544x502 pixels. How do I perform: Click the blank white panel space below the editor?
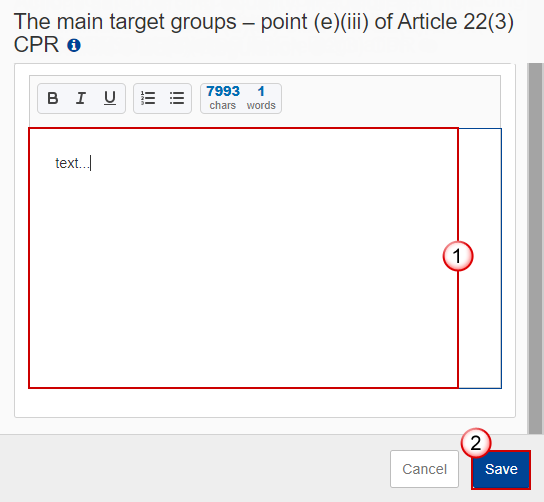point(265,403)
